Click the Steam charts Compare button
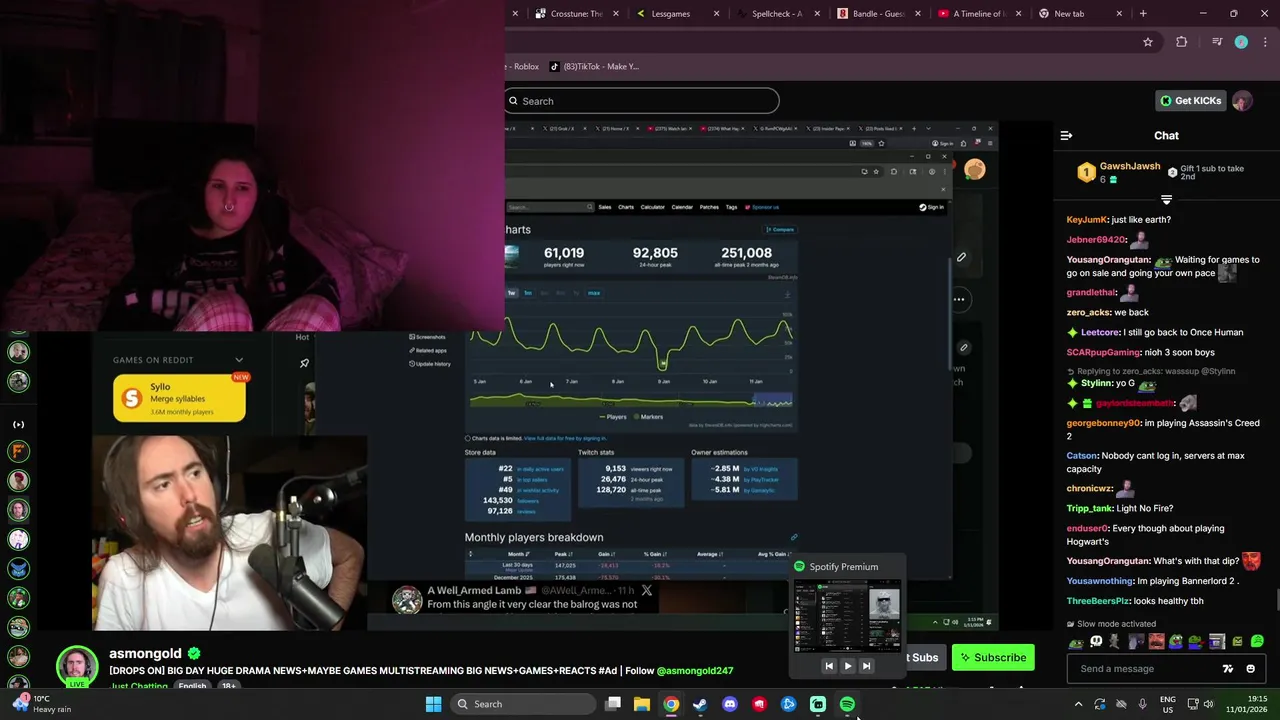 (782, 229)
